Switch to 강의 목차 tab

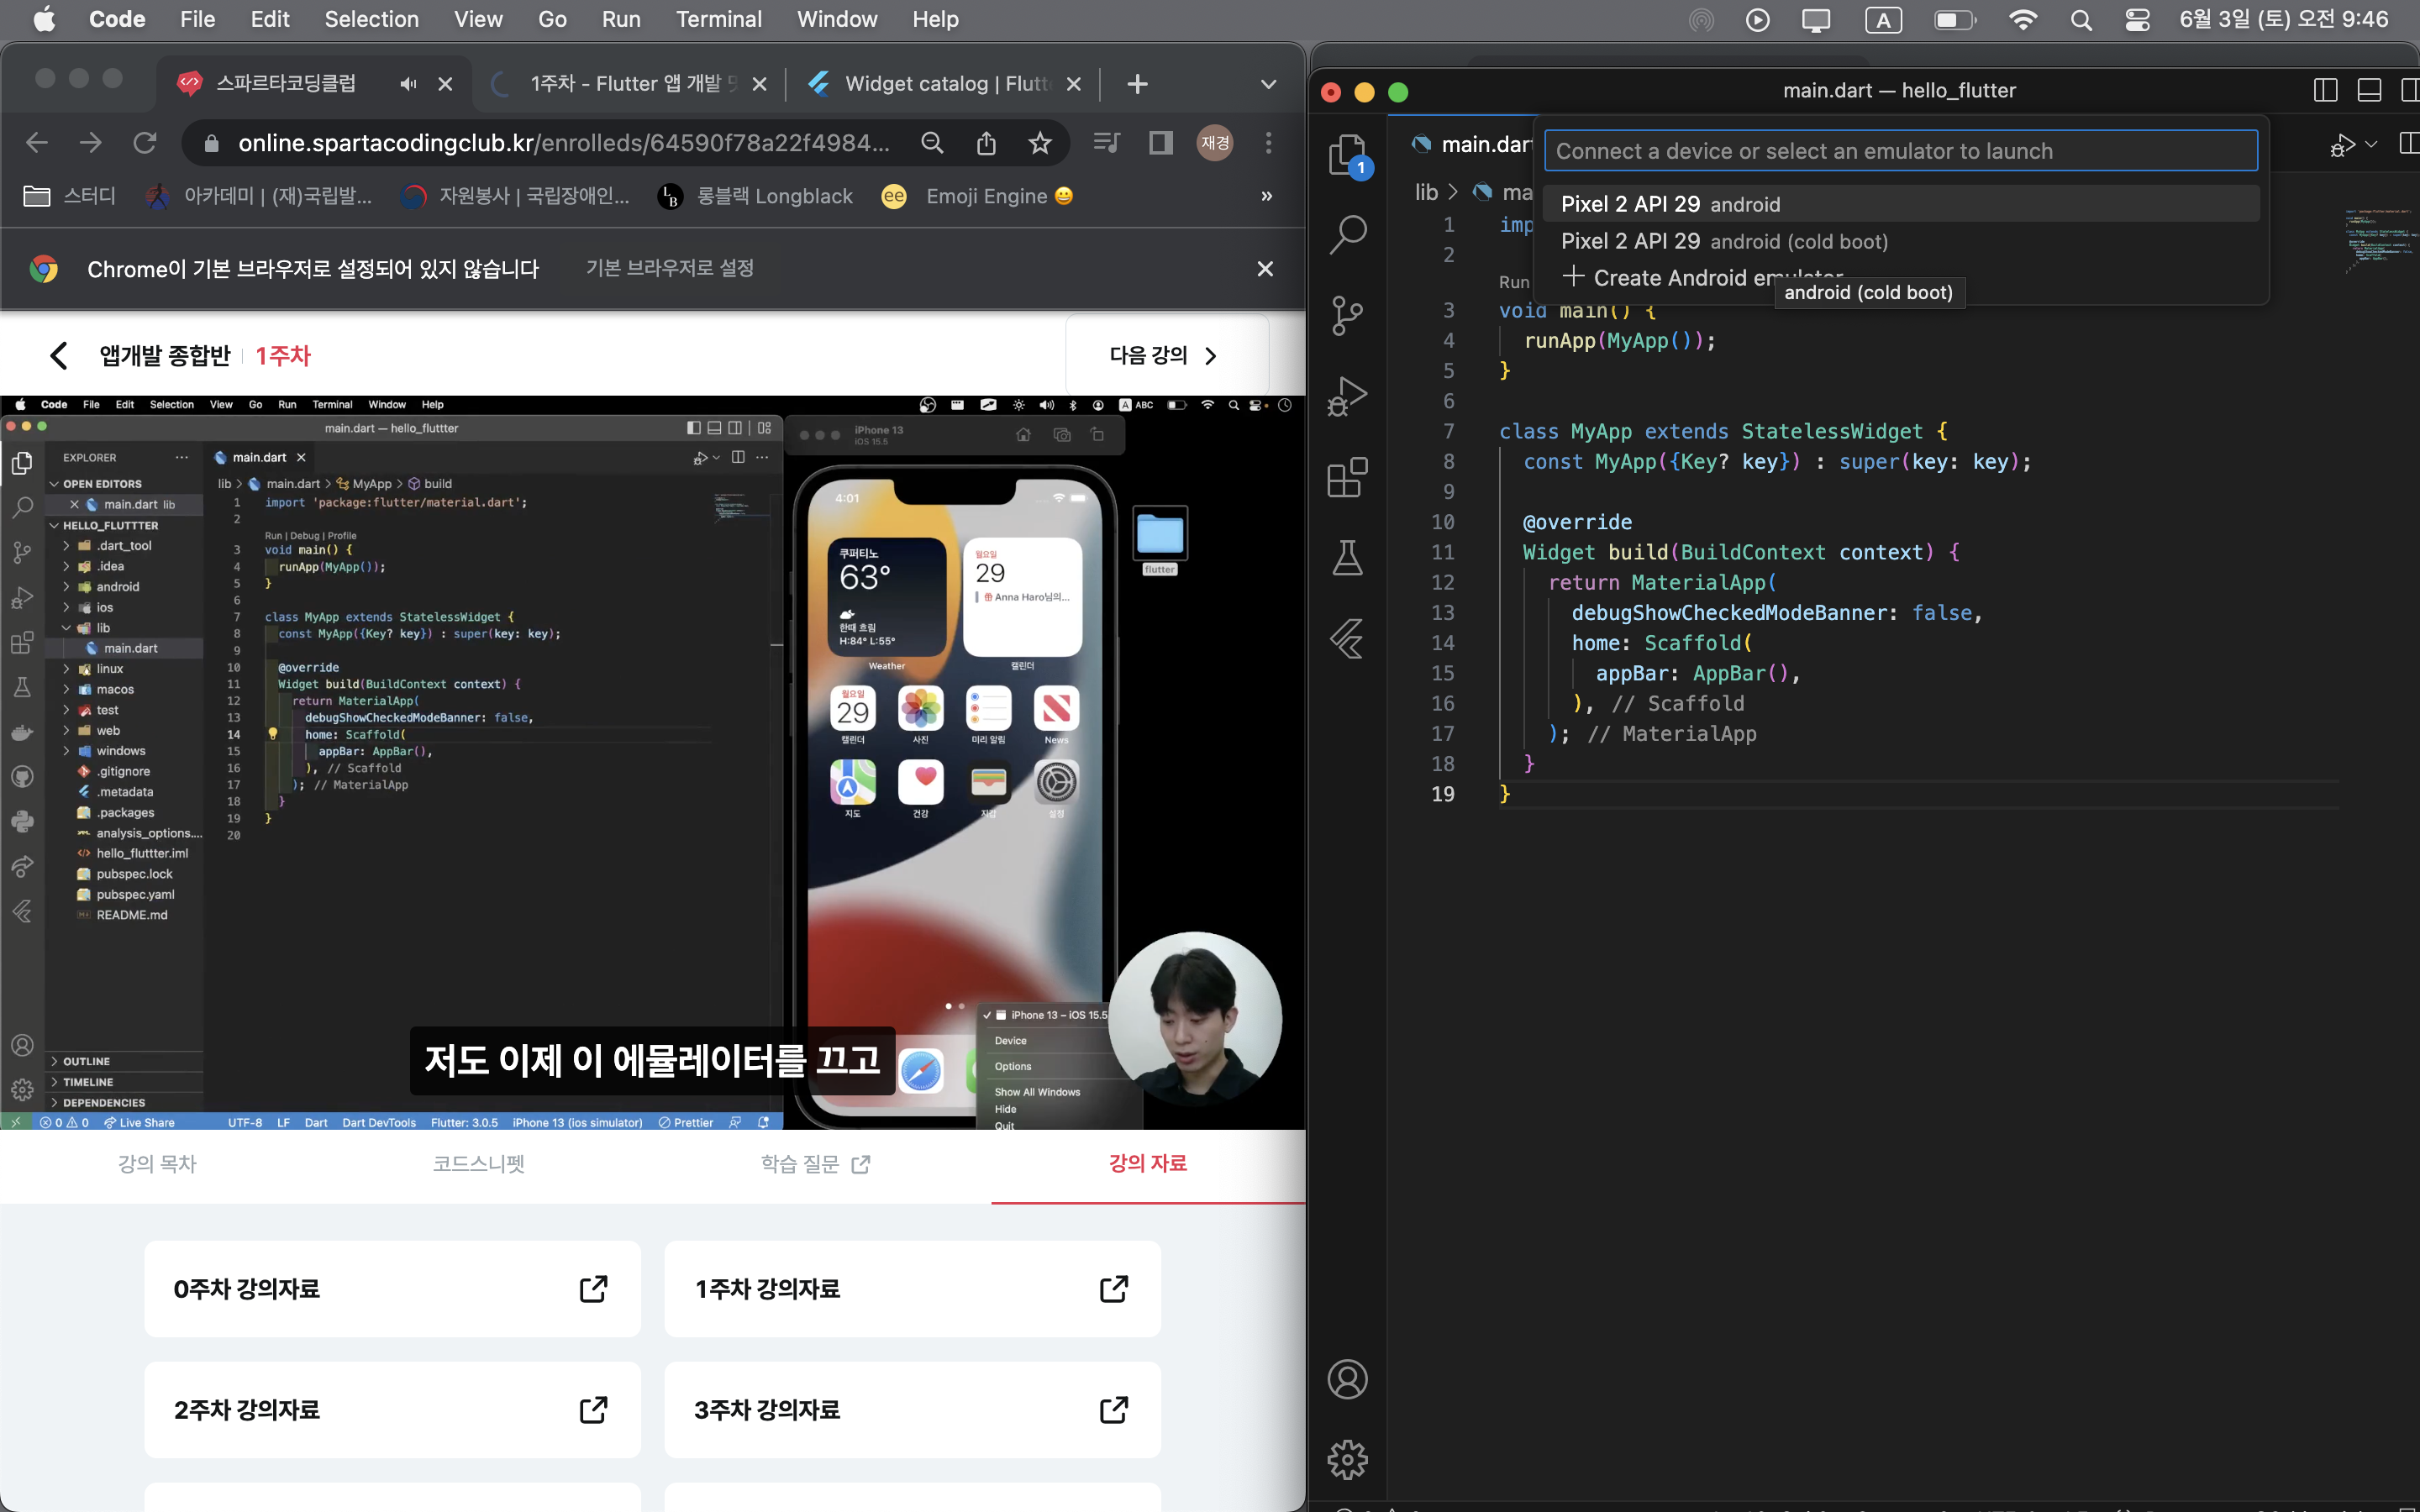(157, 1163)
